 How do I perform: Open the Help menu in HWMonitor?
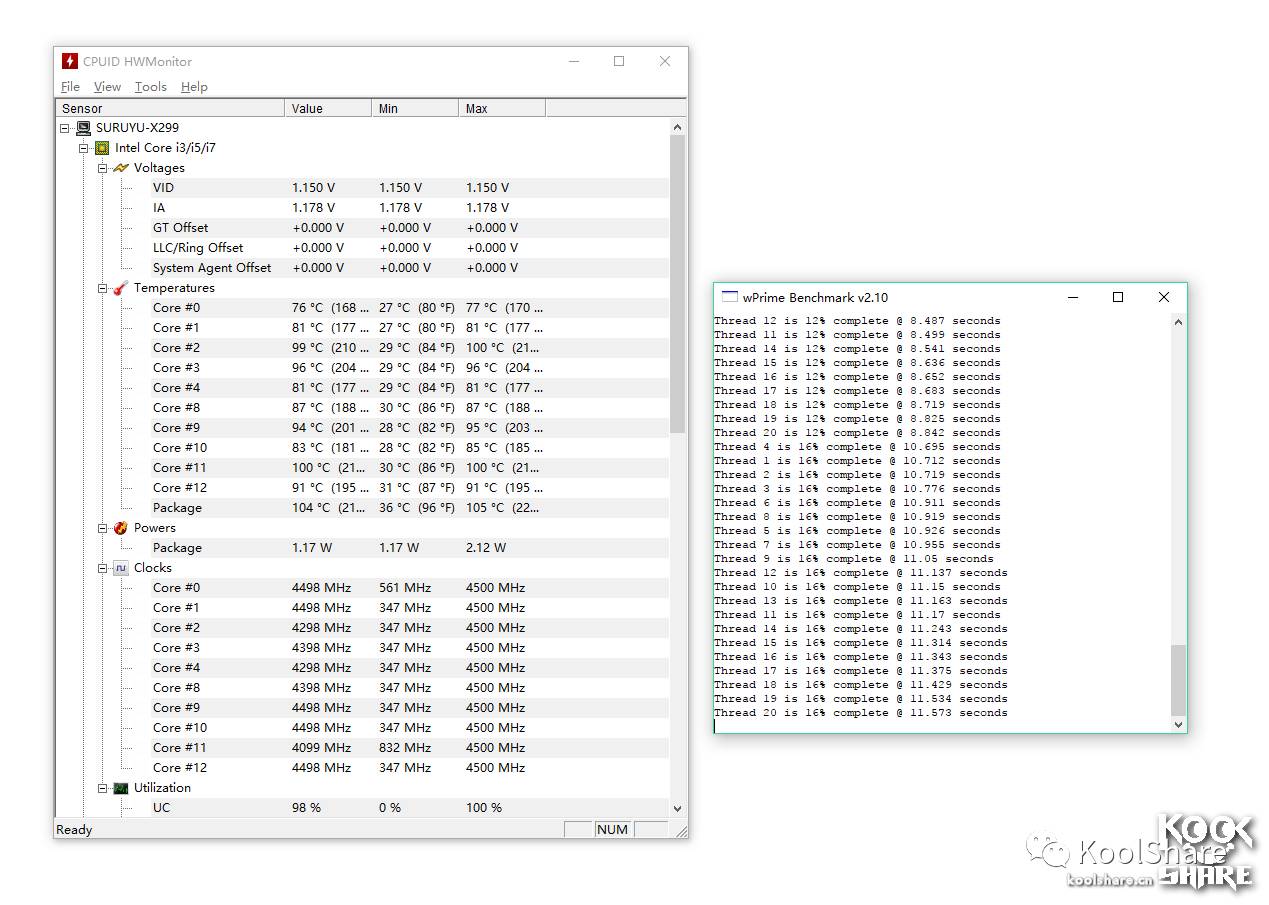[194, 87]
